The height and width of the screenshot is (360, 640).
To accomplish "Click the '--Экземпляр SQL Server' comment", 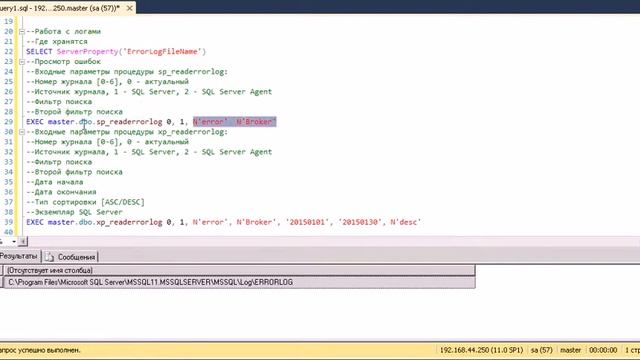I will tap(74, 212).
